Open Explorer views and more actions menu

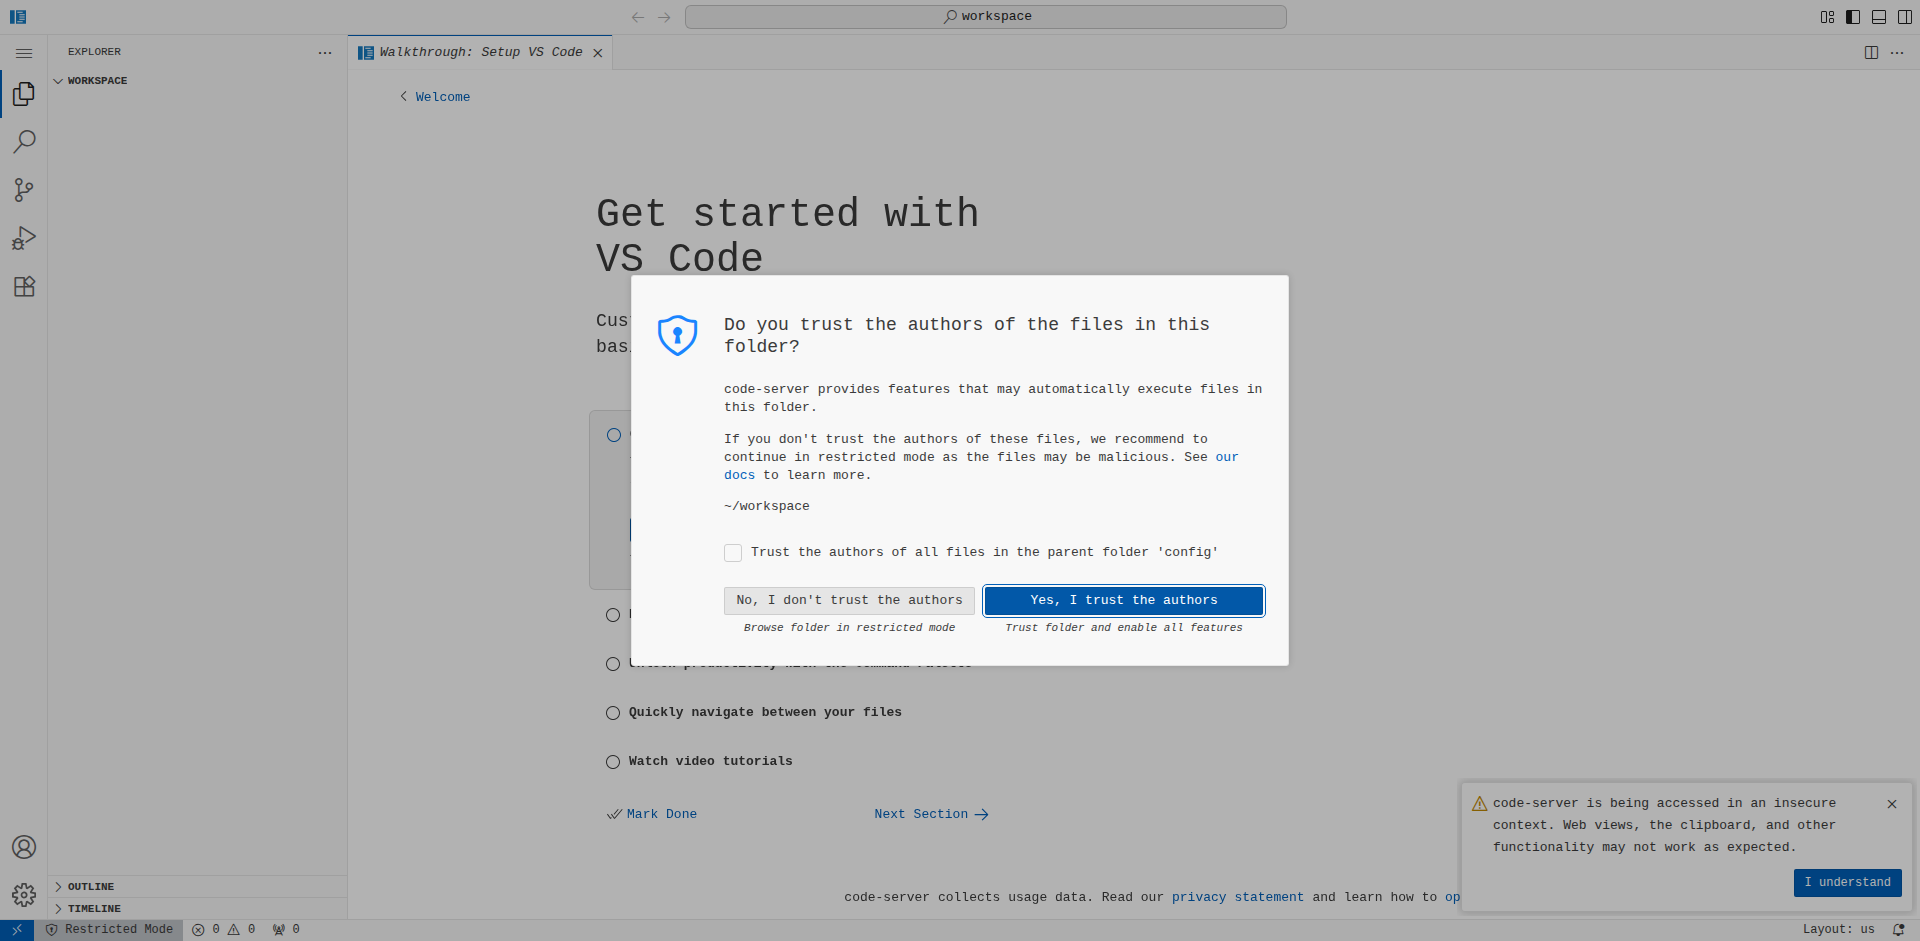[x=325, y=53]
